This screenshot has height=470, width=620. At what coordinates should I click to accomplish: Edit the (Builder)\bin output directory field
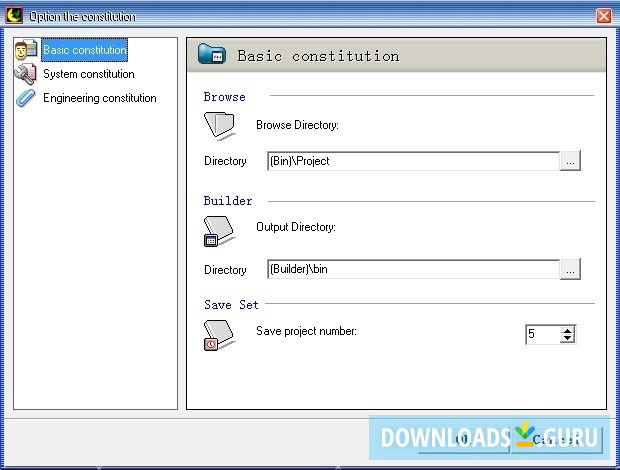413,269
